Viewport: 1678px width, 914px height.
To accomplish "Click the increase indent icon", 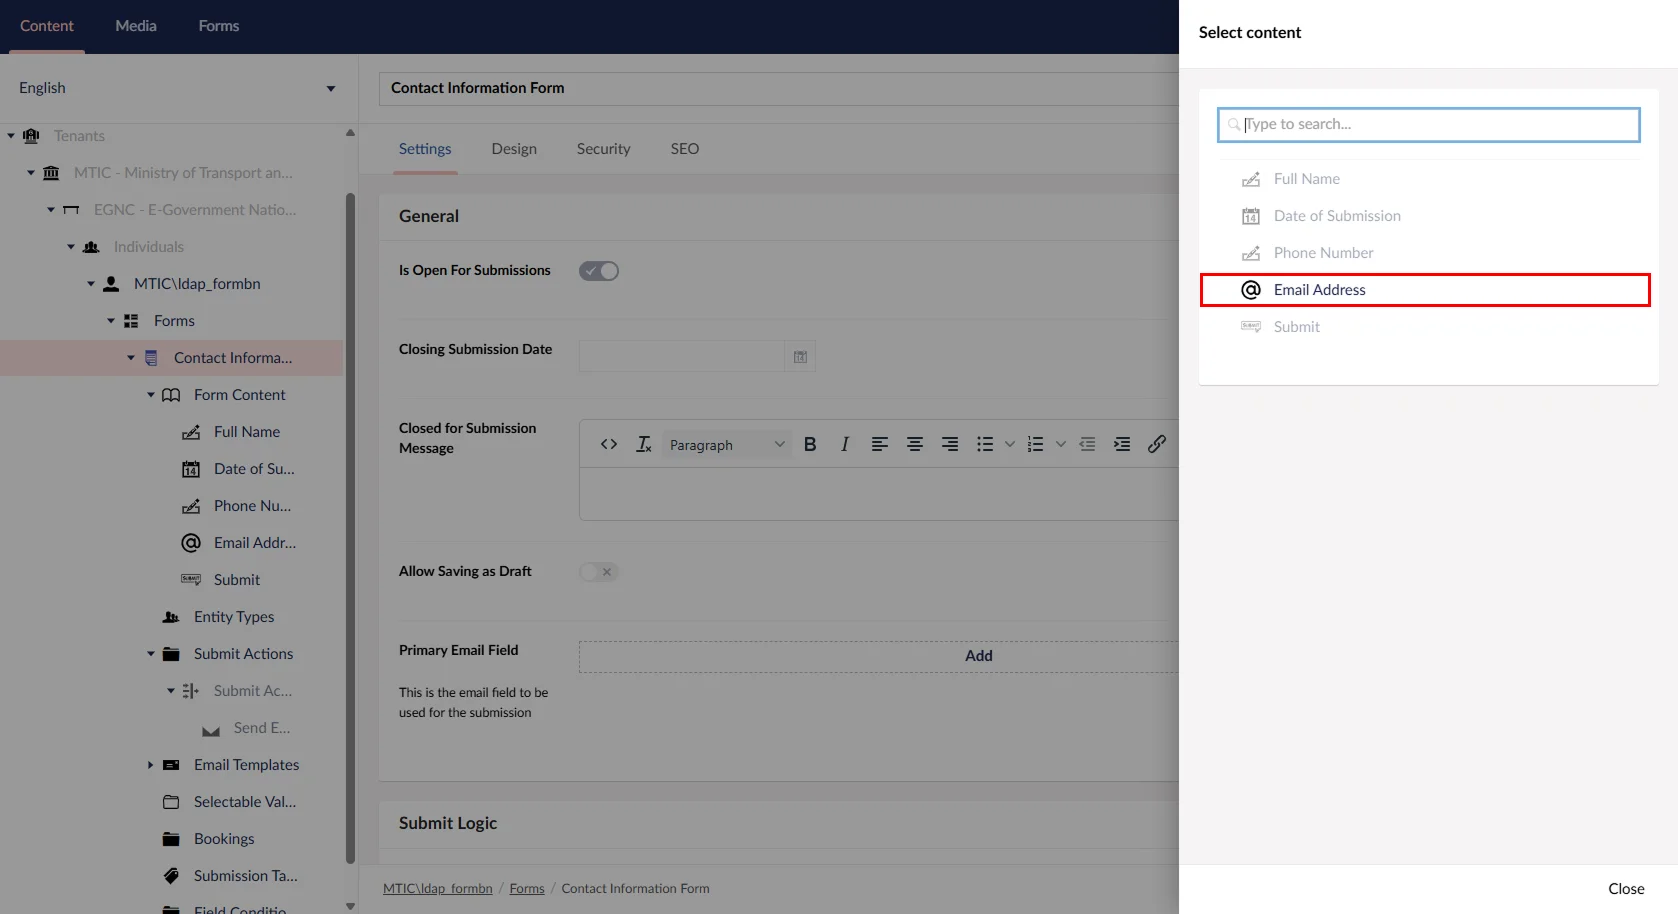I will (1122, 445).
